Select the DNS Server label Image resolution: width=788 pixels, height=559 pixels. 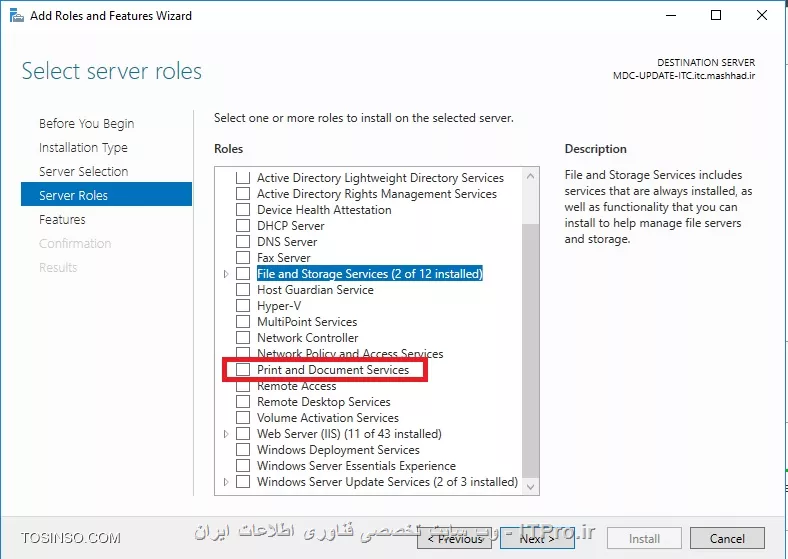tap(287, 242)
